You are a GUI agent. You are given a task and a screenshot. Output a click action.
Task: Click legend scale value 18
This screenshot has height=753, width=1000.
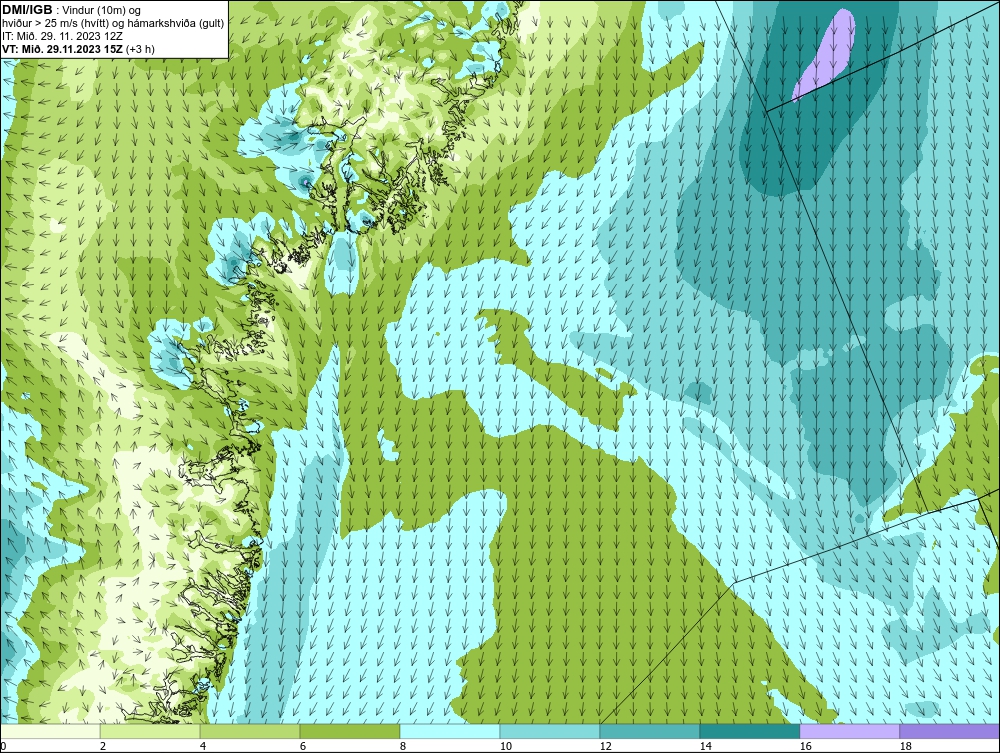(x=906, y=746)
